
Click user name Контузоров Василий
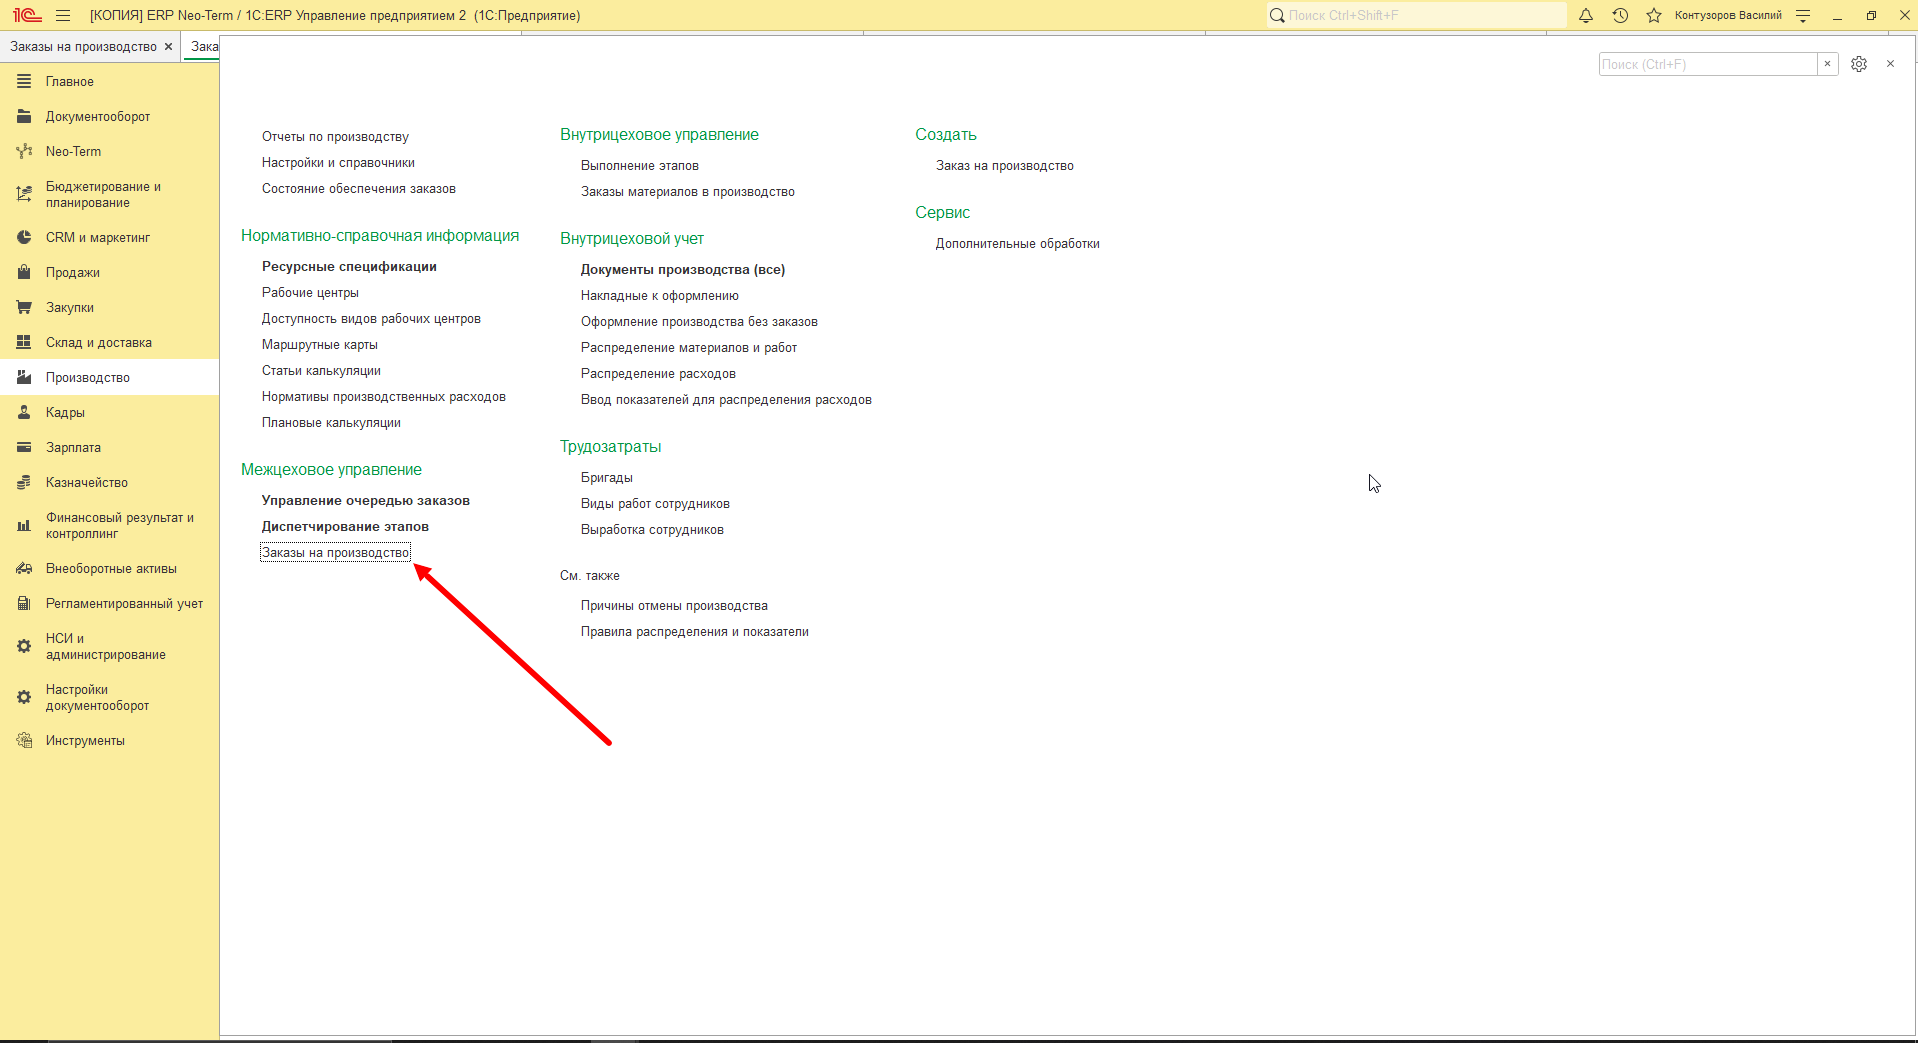(1728, 15)
